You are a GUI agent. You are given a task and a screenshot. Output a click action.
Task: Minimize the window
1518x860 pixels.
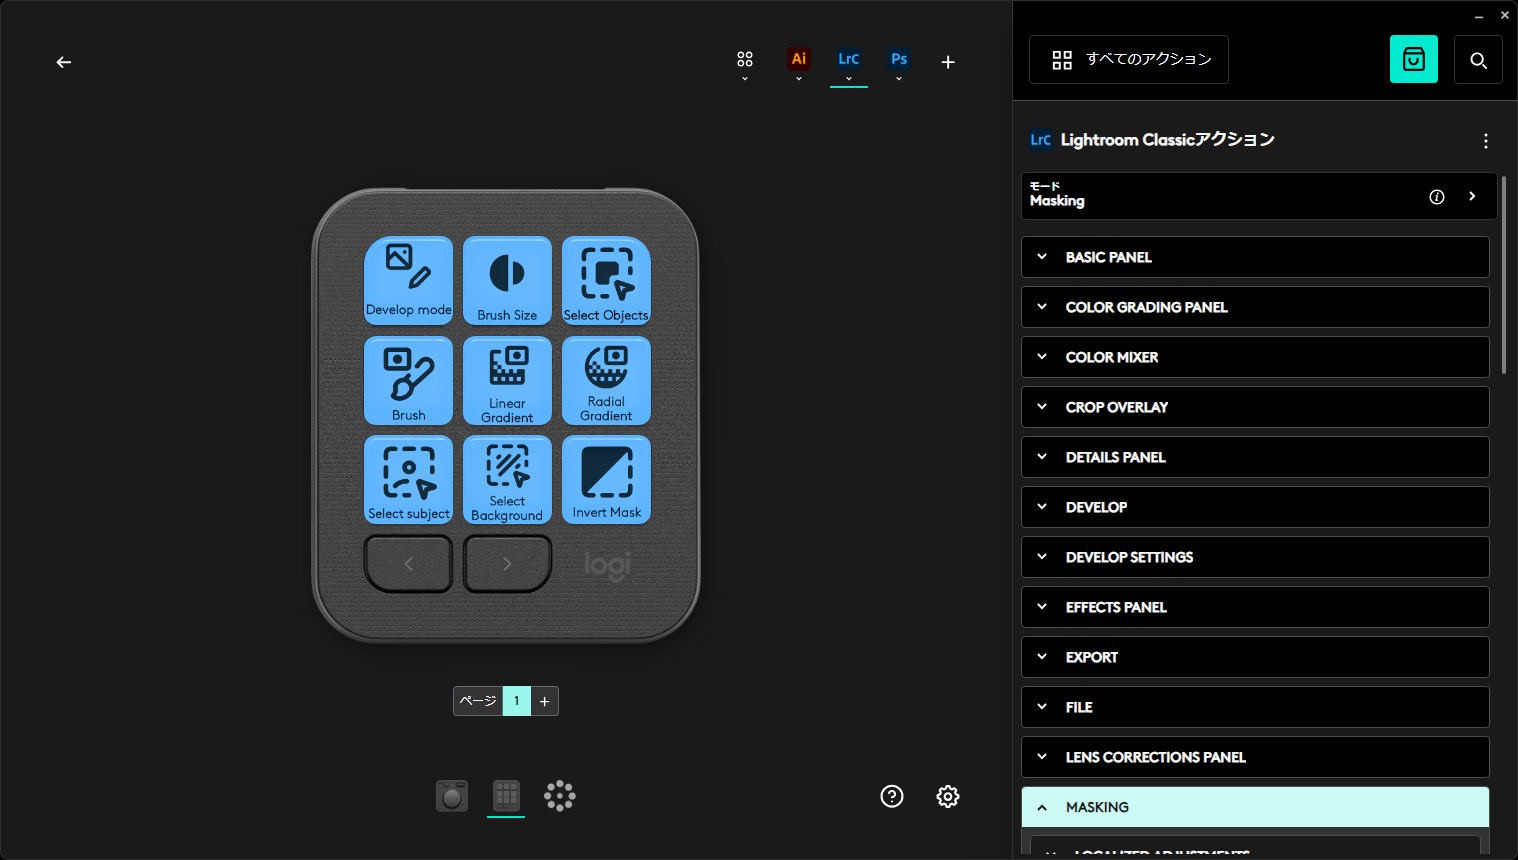(x=1479, y=16)
